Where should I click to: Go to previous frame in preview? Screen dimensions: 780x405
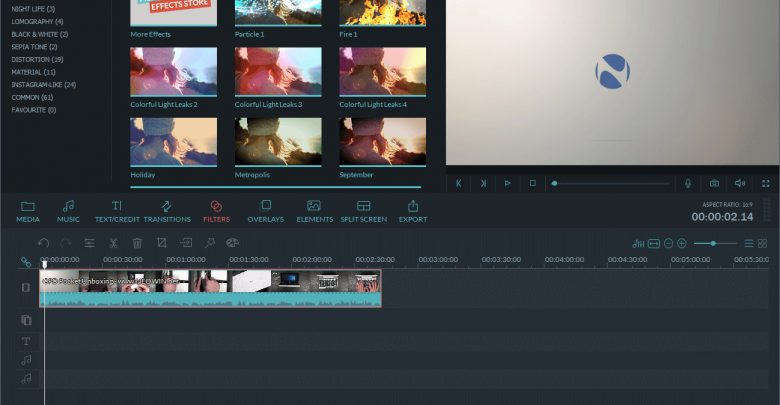pos(459,184)
